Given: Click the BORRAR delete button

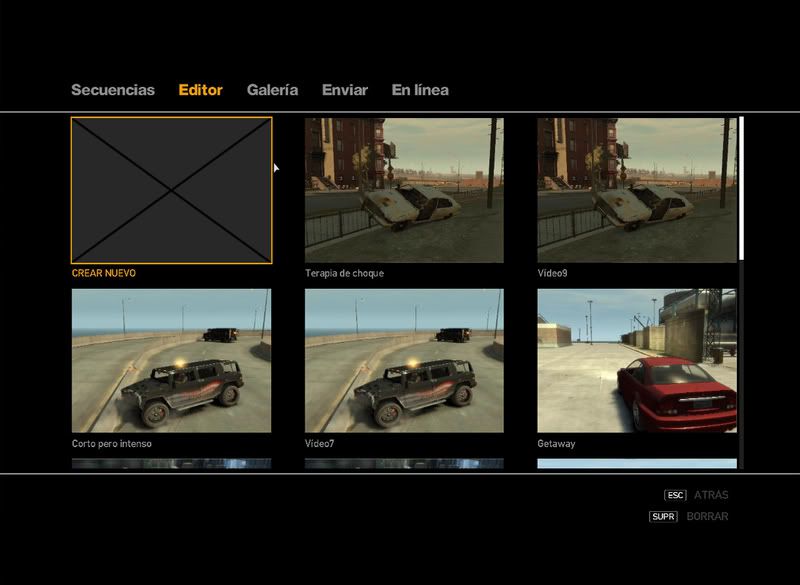Looking at the screenshot, I should pyautogui.click(x=707, y=516).
